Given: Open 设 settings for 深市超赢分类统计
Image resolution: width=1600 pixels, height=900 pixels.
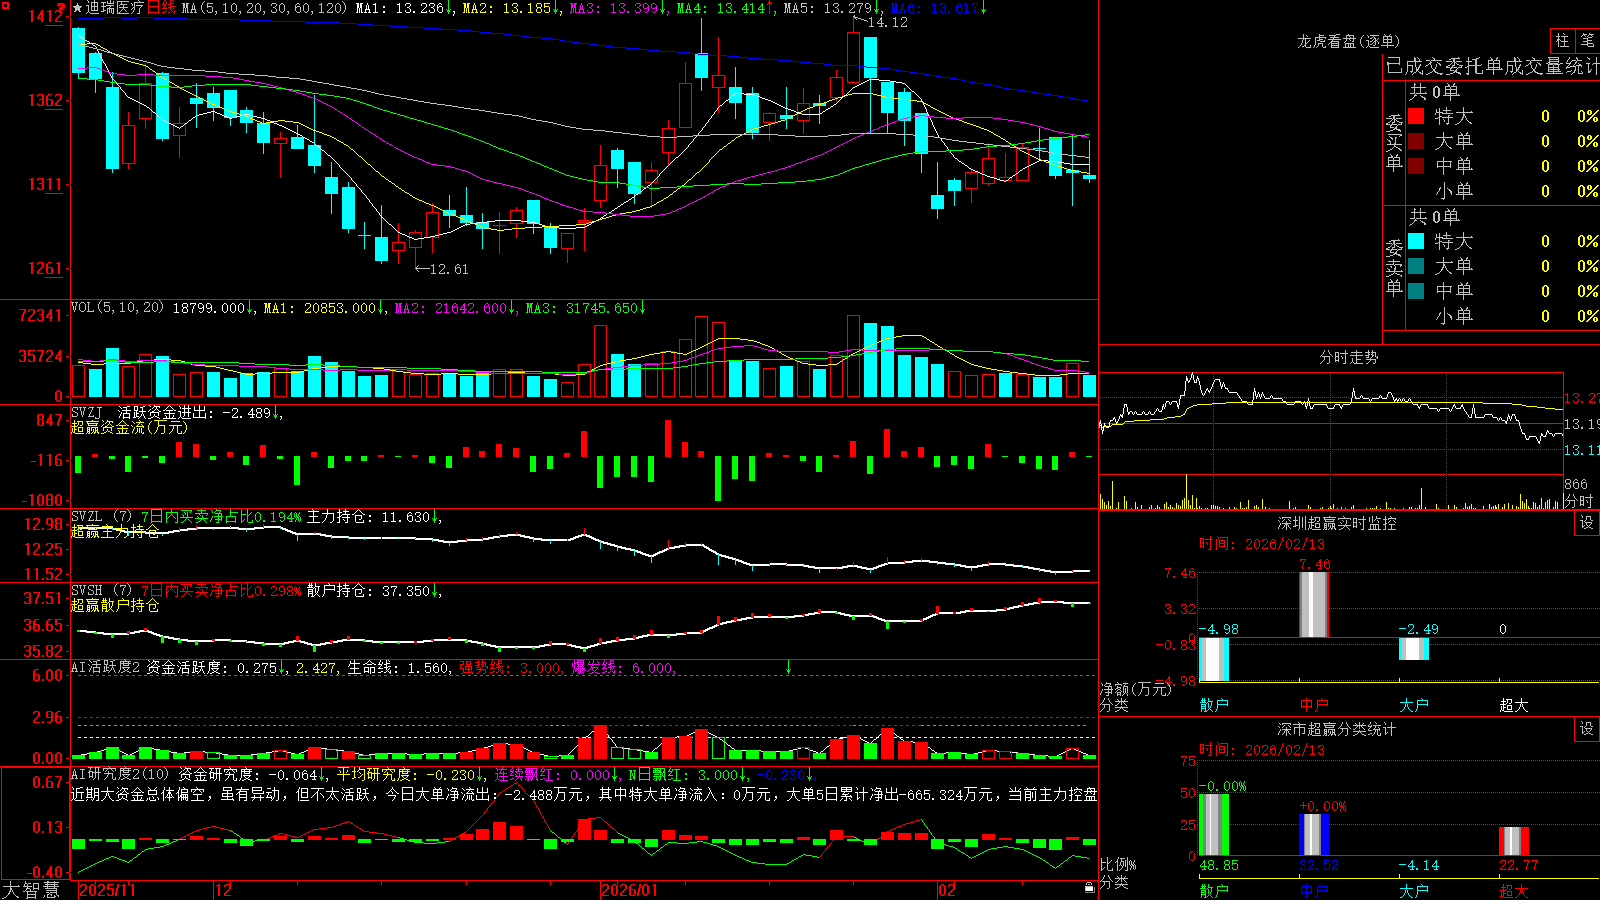Looking at the screenshot, I should [1587, 729].
